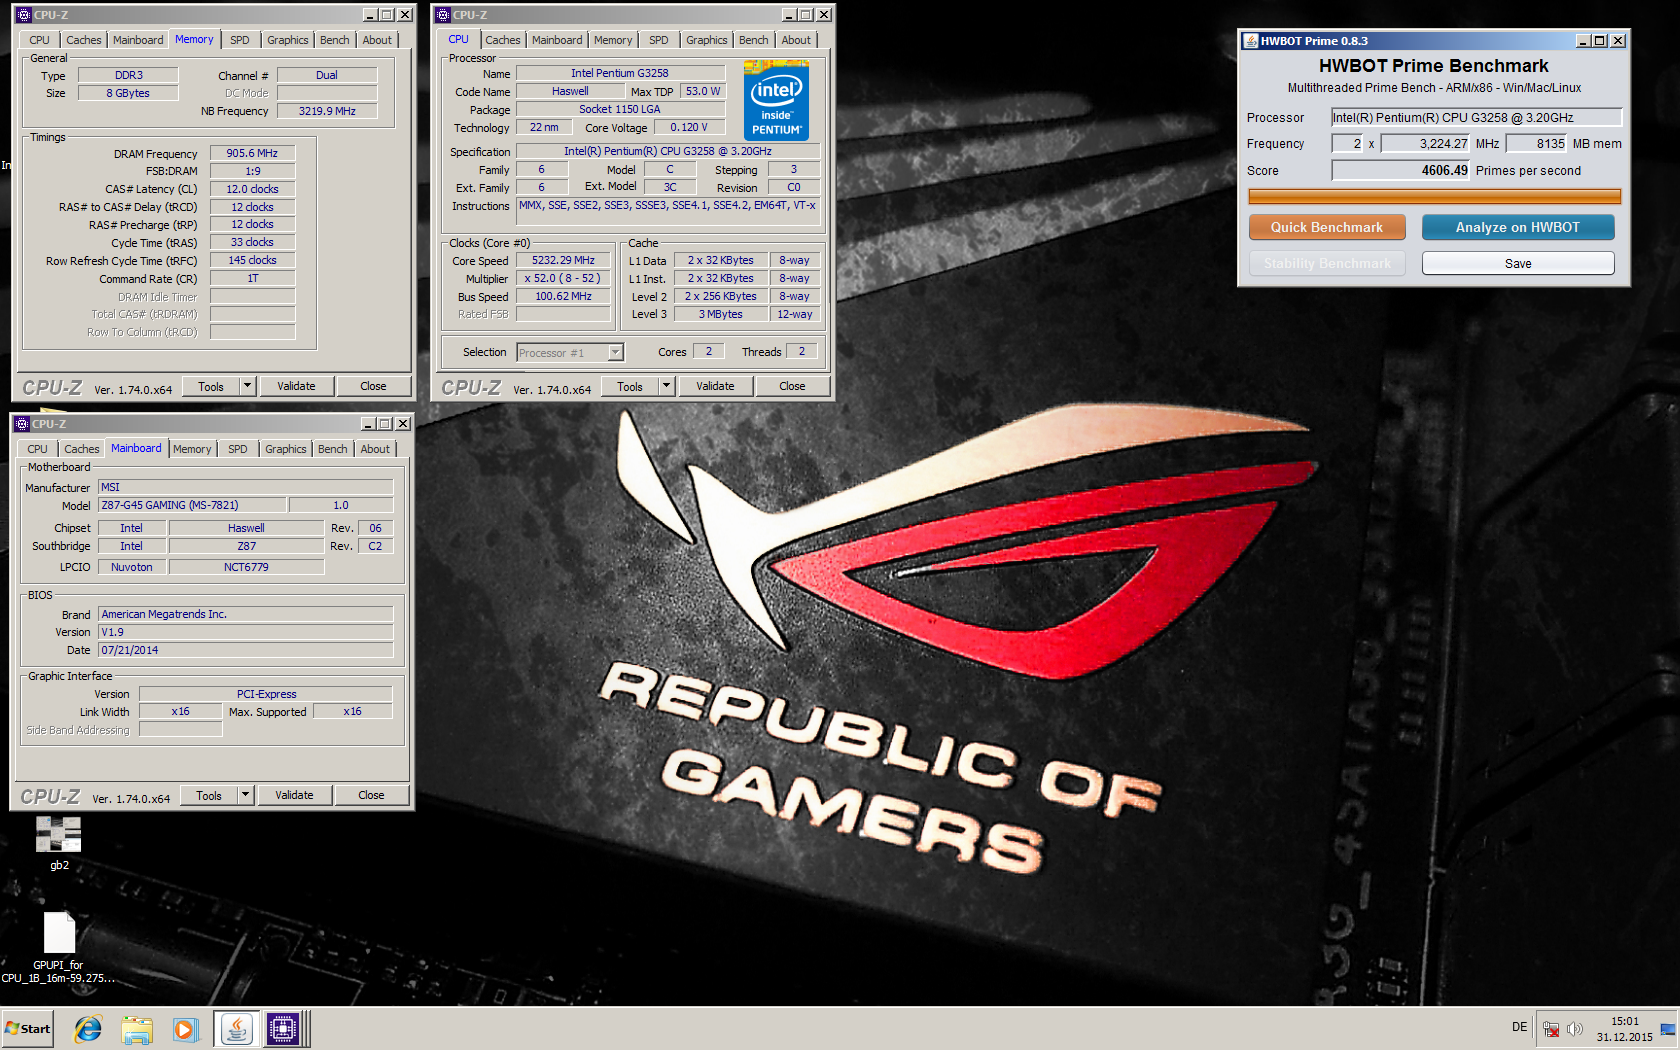Click the Instructions list MMX, SSE text

[x=667, y=211]
